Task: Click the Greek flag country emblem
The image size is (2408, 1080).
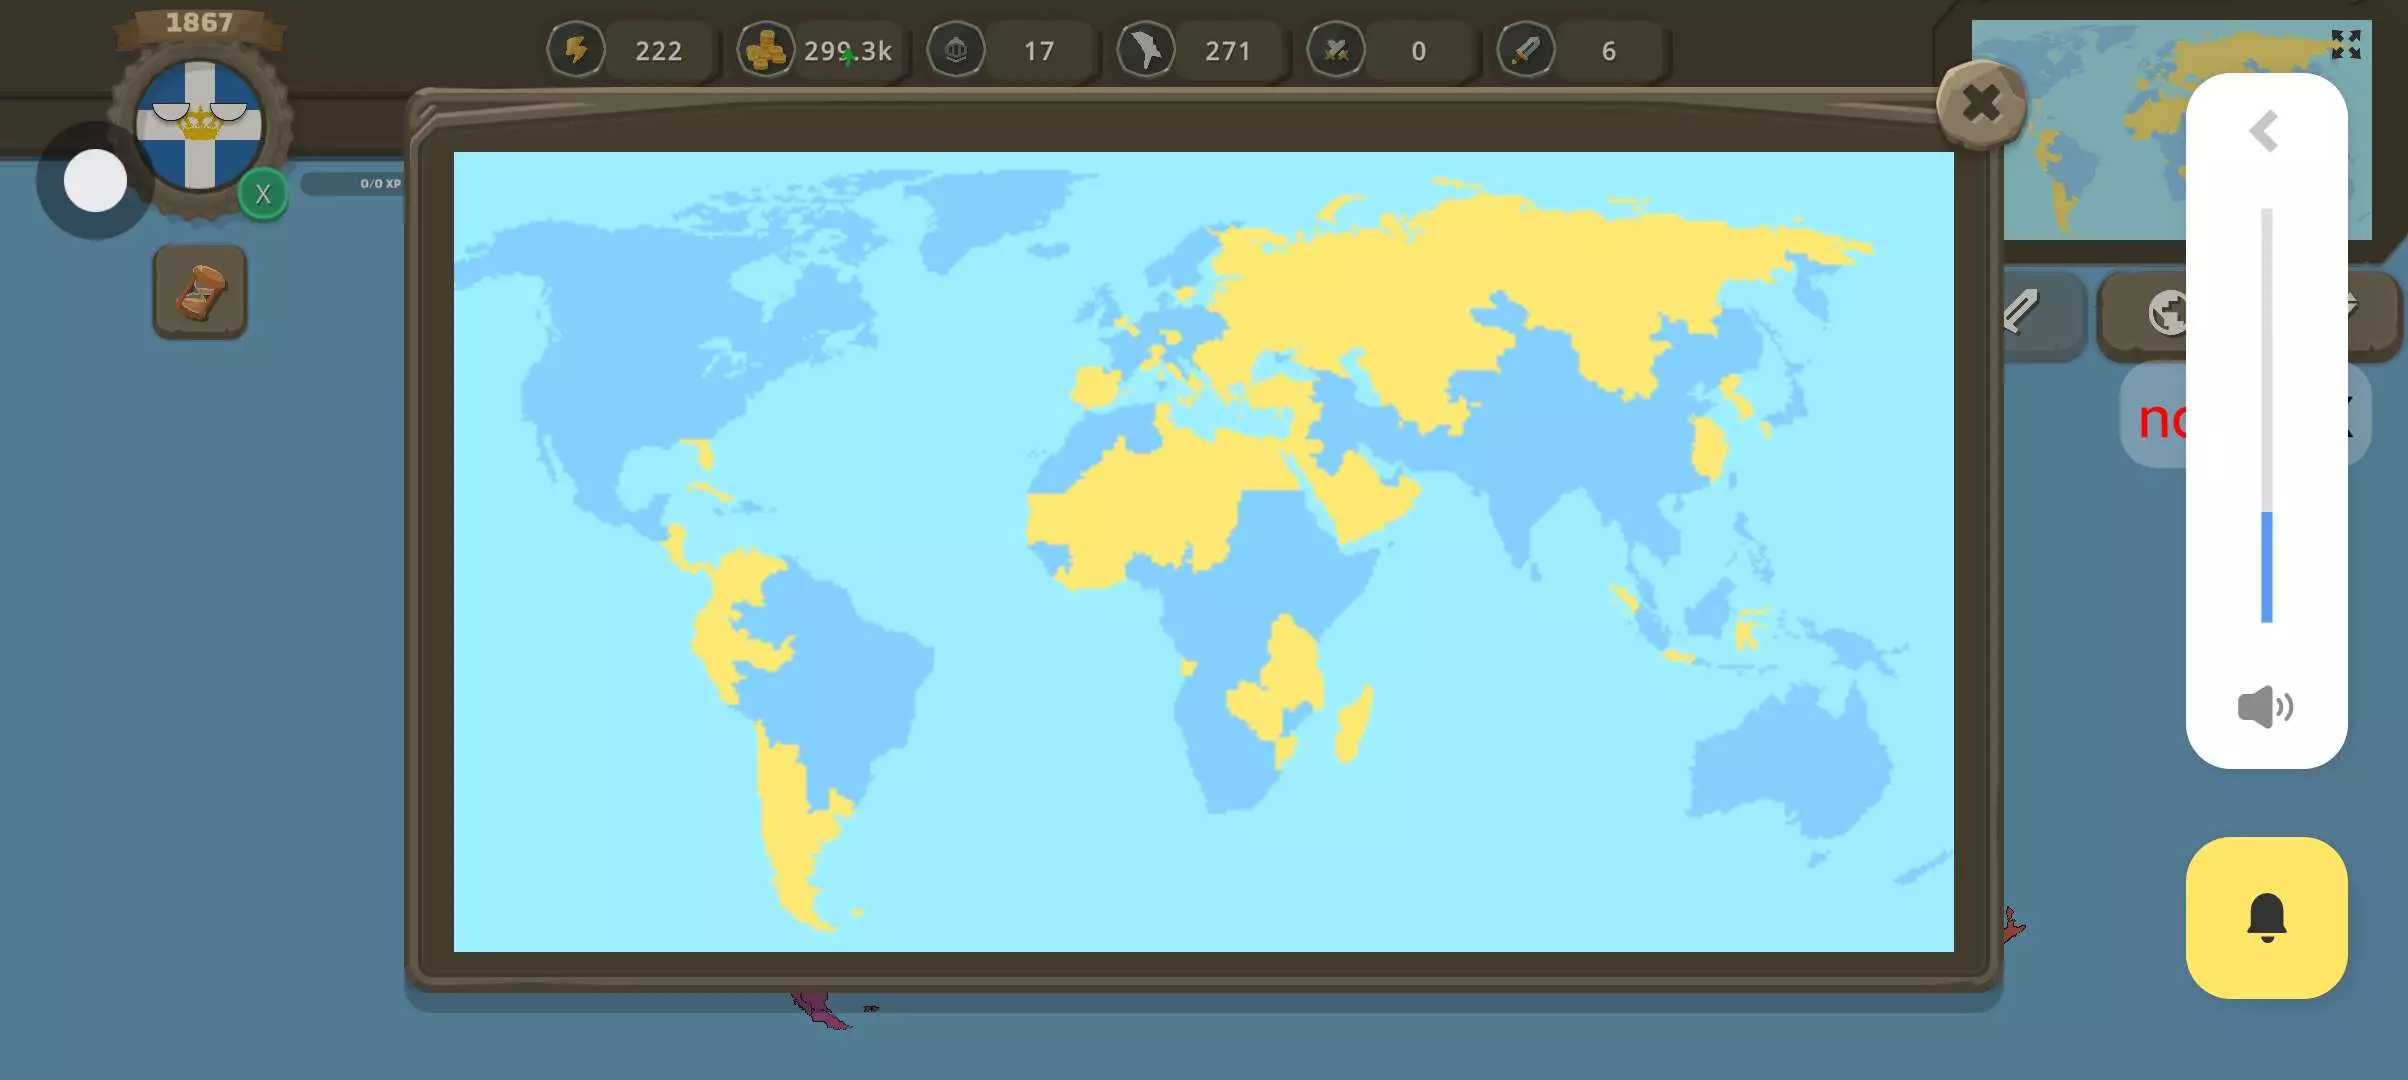Action: pos(199,125)
